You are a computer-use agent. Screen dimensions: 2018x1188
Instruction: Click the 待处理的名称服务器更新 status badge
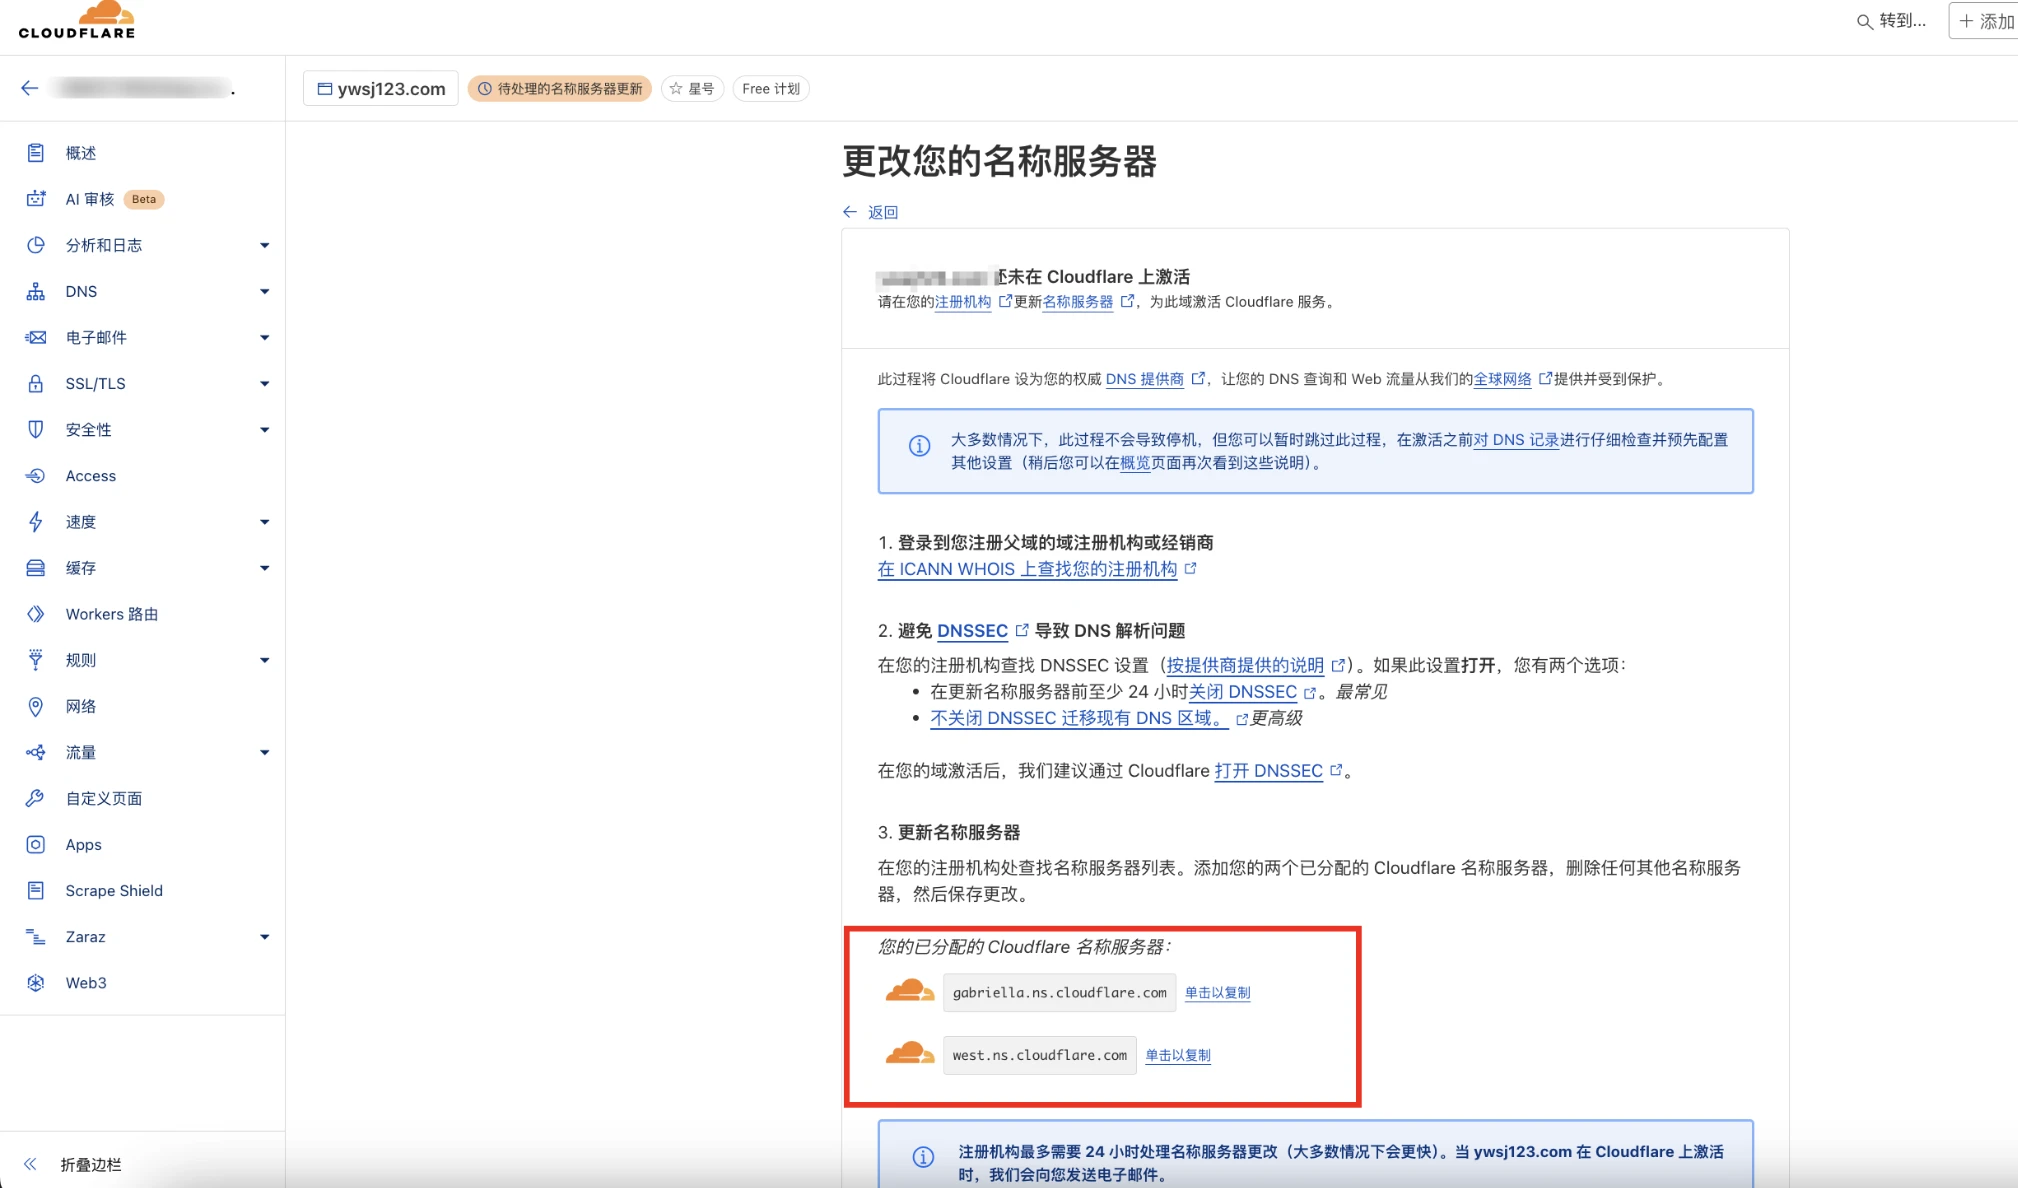(x=560, y=88)
